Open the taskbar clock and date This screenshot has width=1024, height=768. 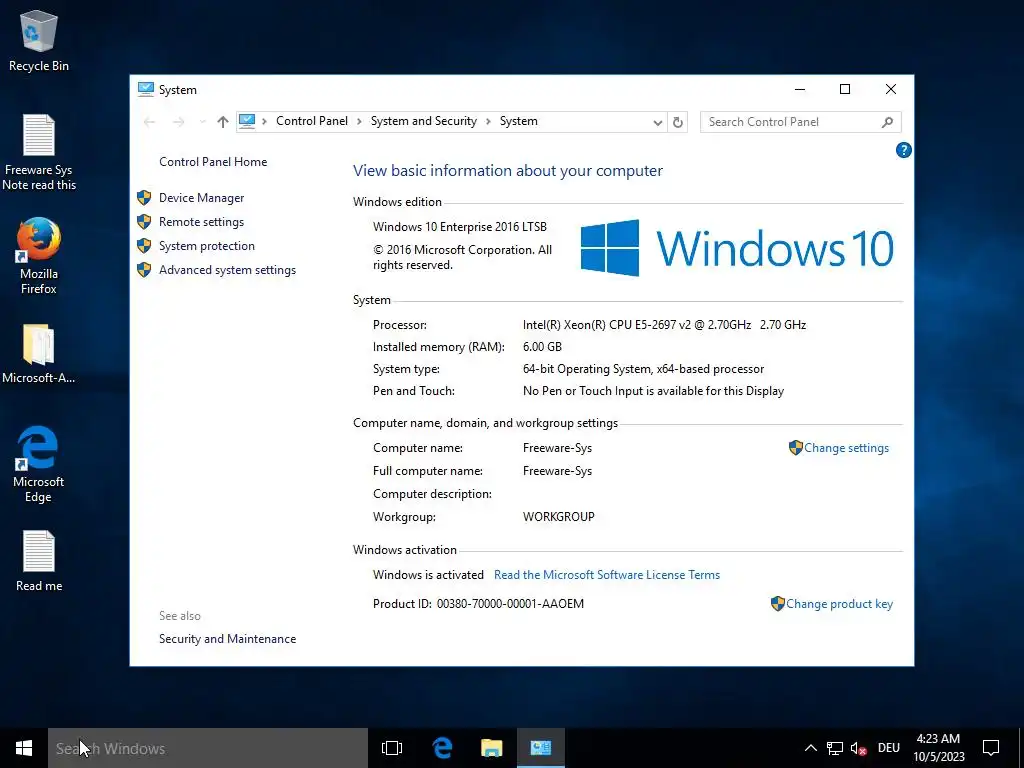tap(938, 748)
